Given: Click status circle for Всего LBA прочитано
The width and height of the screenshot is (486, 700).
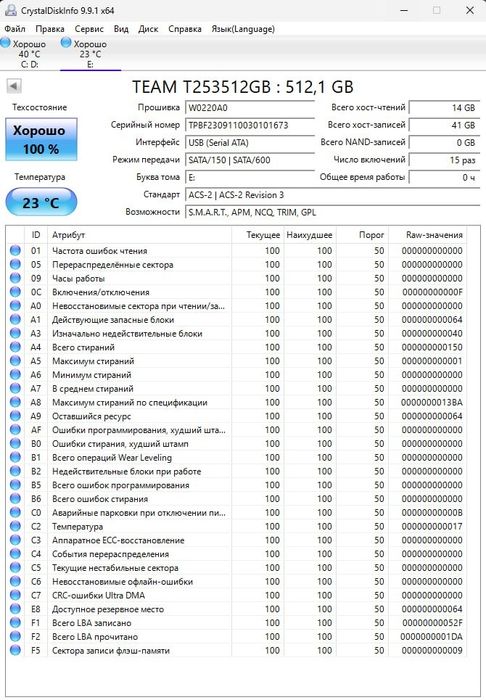Looking at the screenshot, I should click(15, 636).
